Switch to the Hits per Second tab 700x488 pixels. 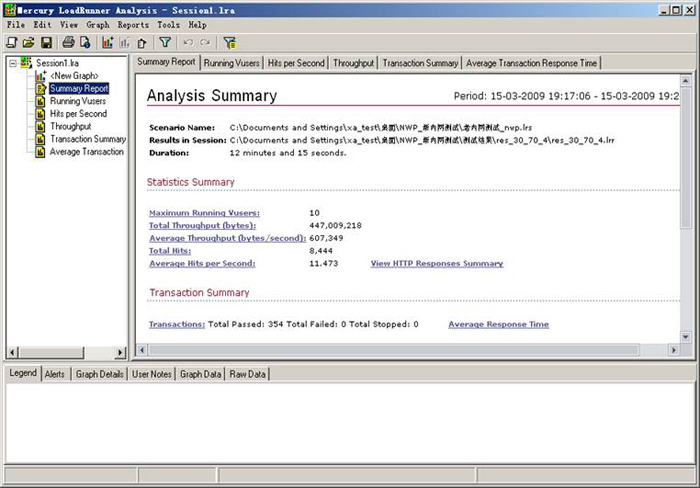296,63
